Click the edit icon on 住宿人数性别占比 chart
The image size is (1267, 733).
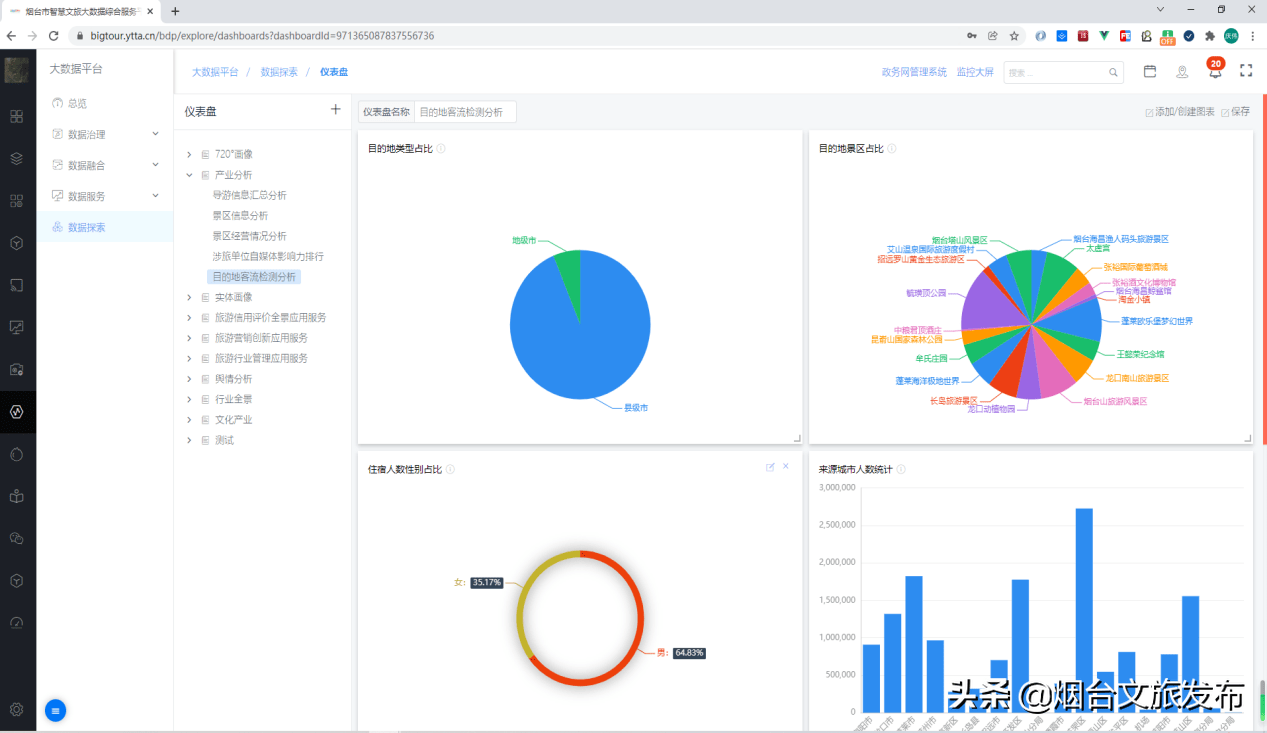click(x=770, y=467)
